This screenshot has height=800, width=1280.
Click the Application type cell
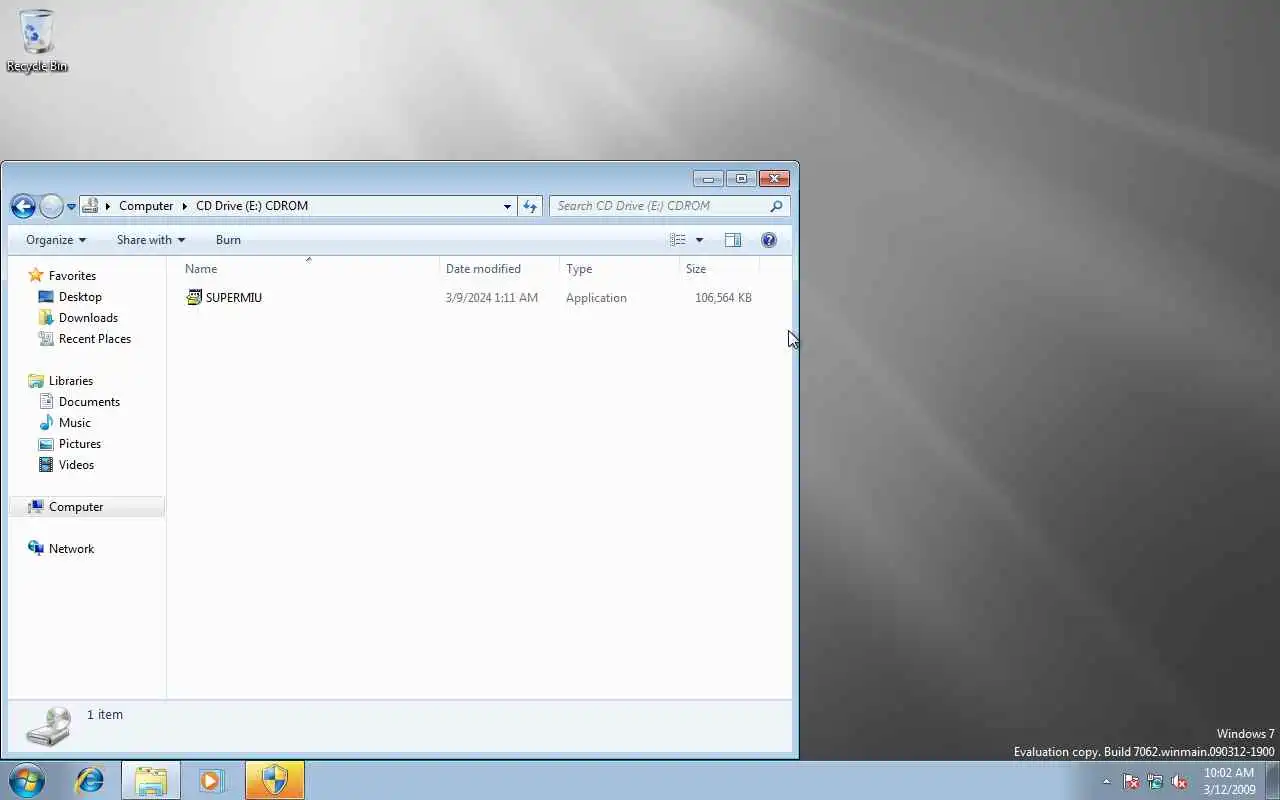(x=596, y=298)
